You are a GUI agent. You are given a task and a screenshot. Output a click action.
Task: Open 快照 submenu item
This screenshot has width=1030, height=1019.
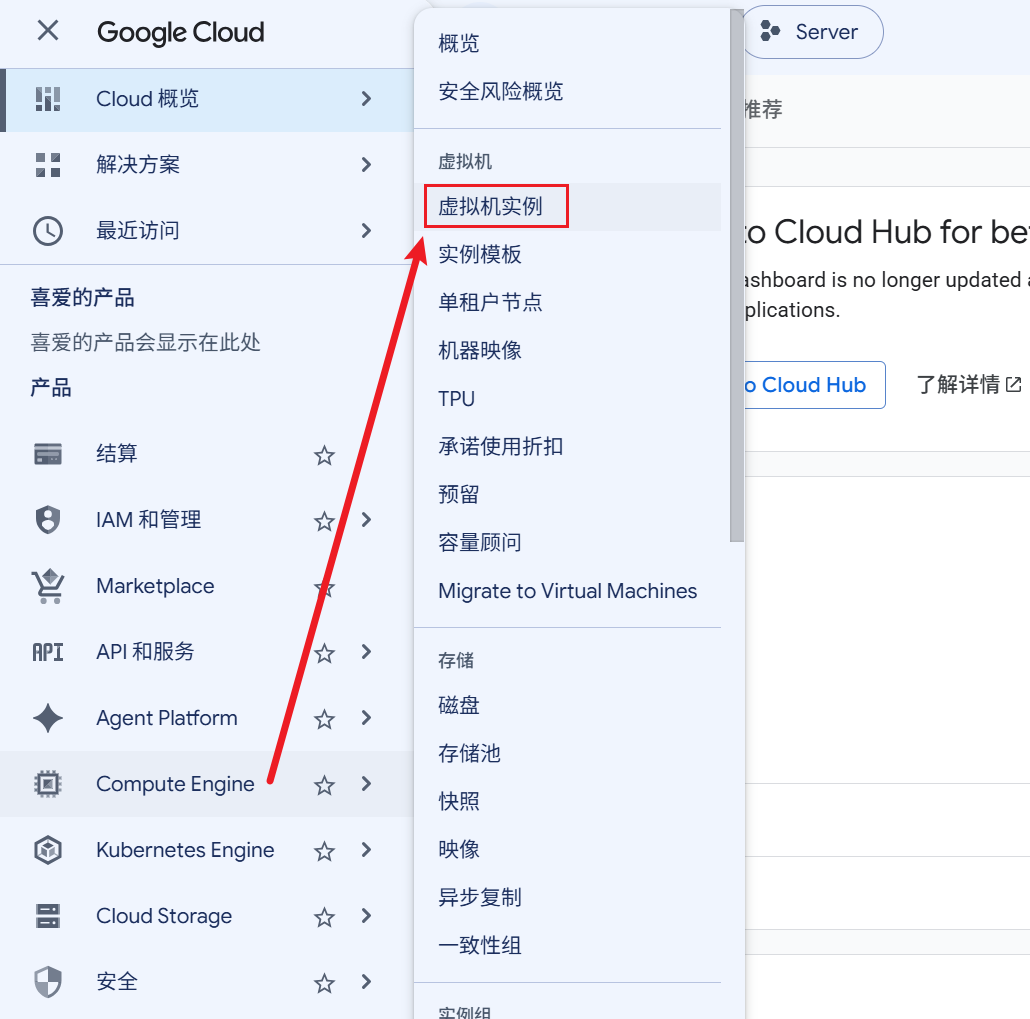568,802
